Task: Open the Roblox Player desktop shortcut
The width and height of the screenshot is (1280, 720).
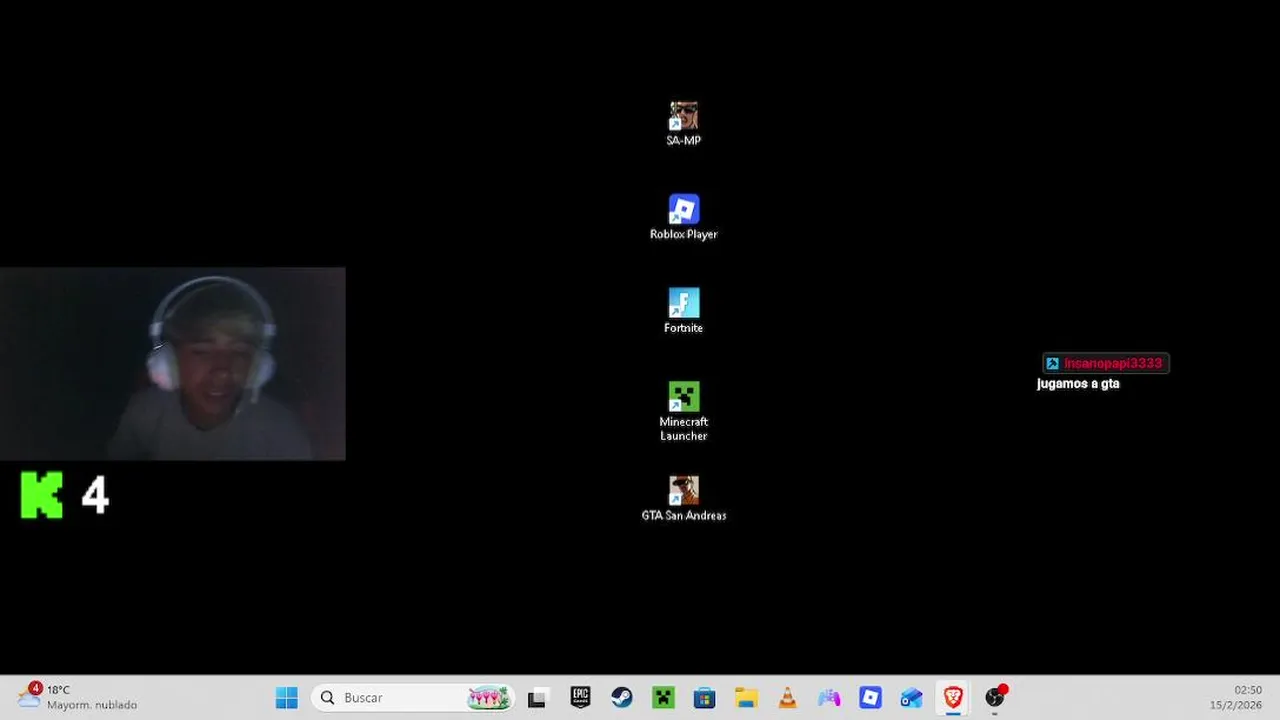Action: (x=684, y=218)
